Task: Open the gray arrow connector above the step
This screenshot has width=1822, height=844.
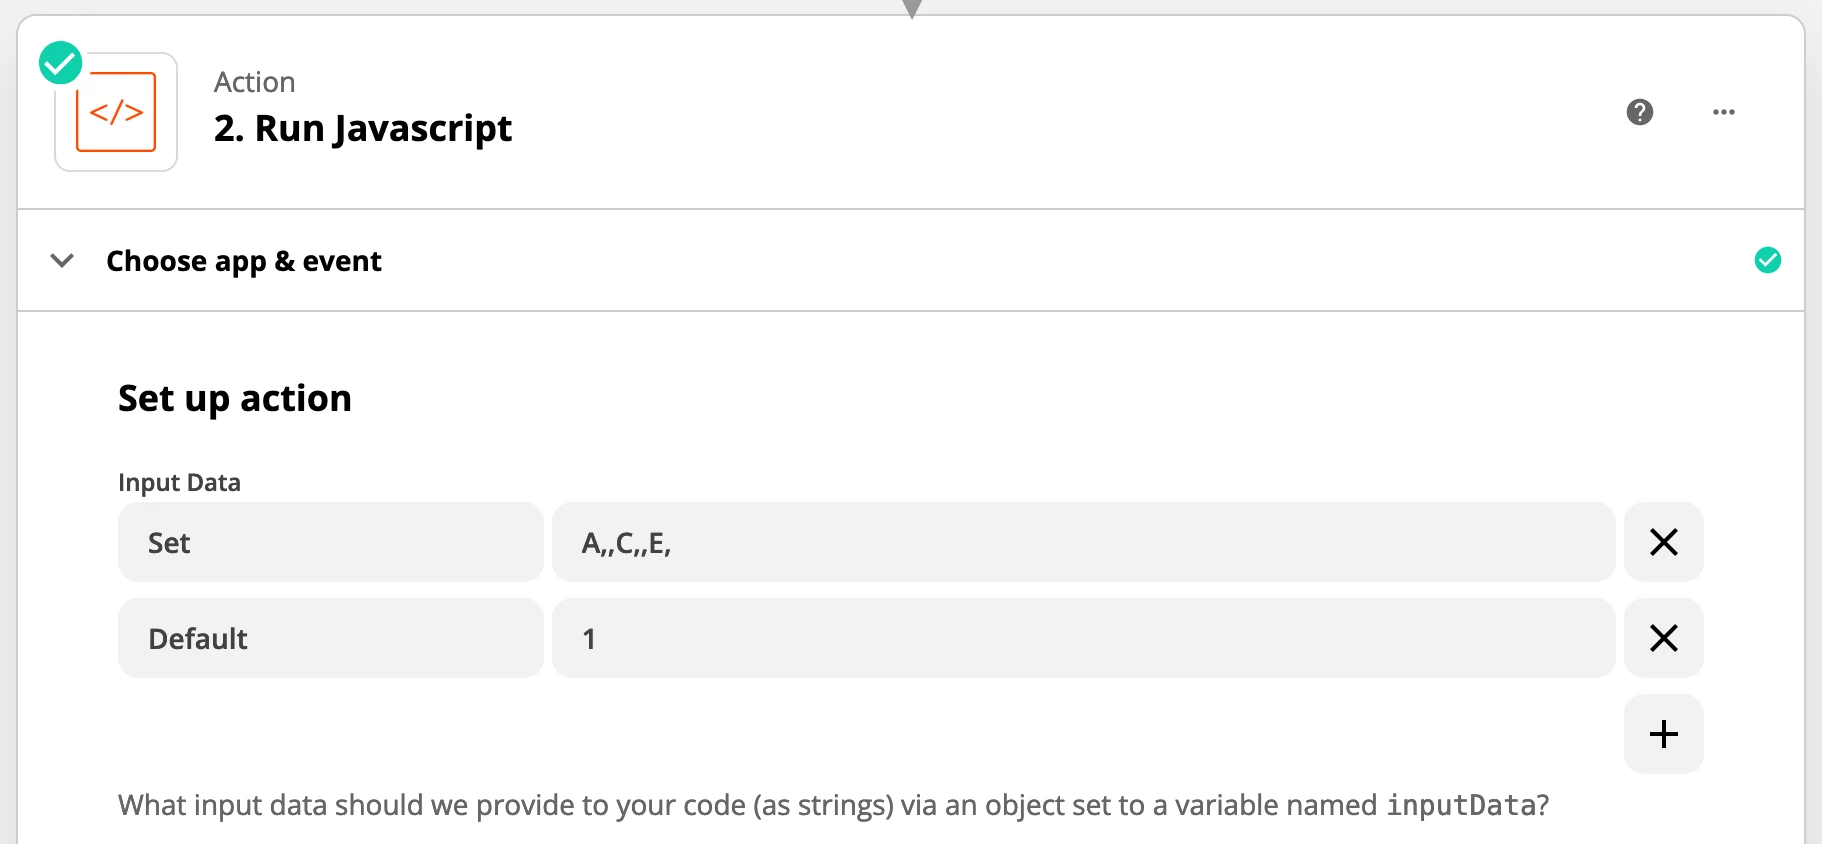Action: click(x=911, y=8)
